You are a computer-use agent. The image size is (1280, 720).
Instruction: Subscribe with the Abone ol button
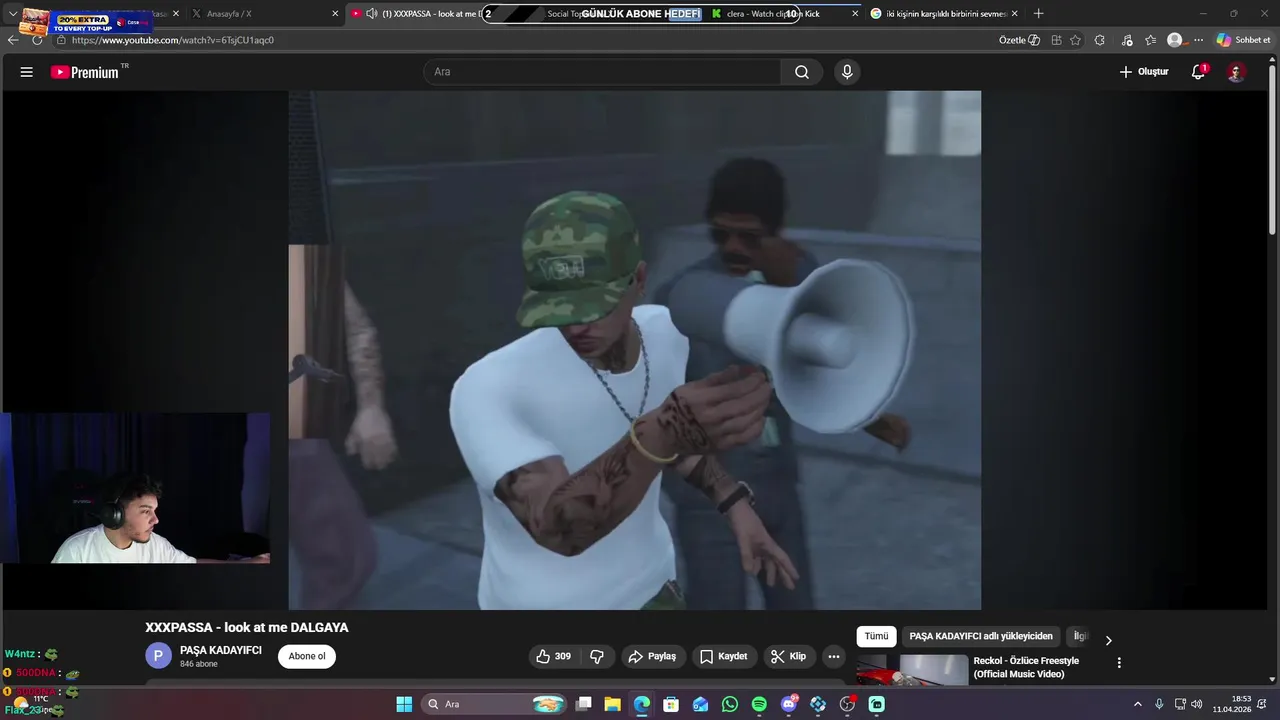(x=307, y=656)
